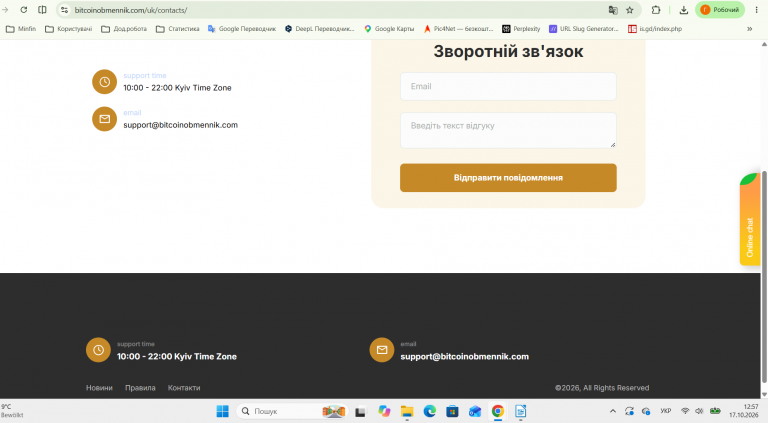Open the Дод.робота bookmark folder
768x423 pixels.
point(124,29)
